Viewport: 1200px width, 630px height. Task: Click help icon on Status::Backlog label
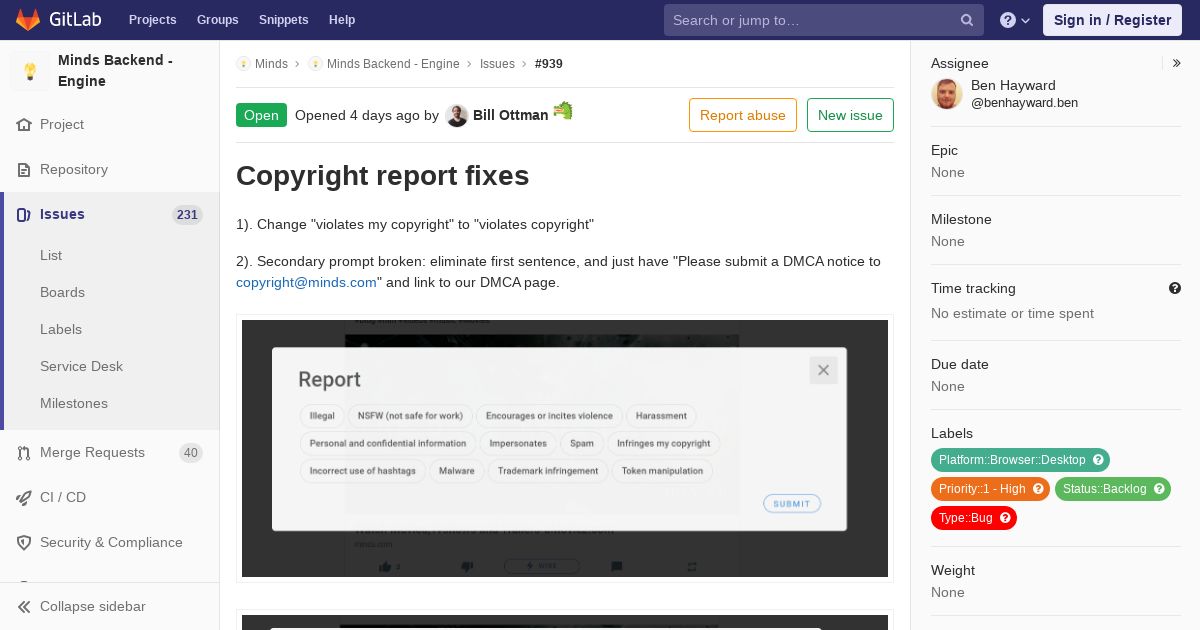coord(1159,489)
